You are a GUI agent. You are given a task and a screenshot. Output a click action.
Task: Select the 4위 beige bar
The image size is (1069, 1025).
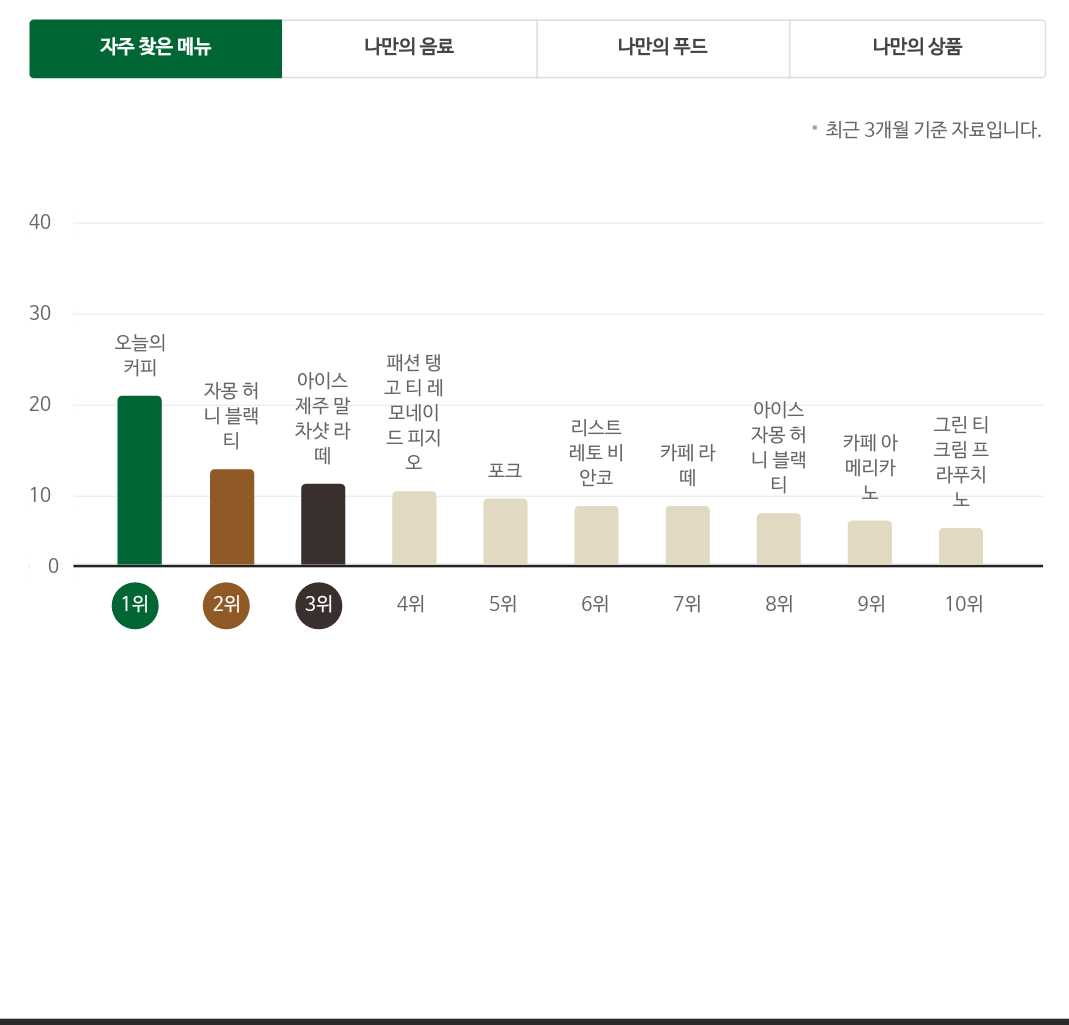click(x=414, y=528)
